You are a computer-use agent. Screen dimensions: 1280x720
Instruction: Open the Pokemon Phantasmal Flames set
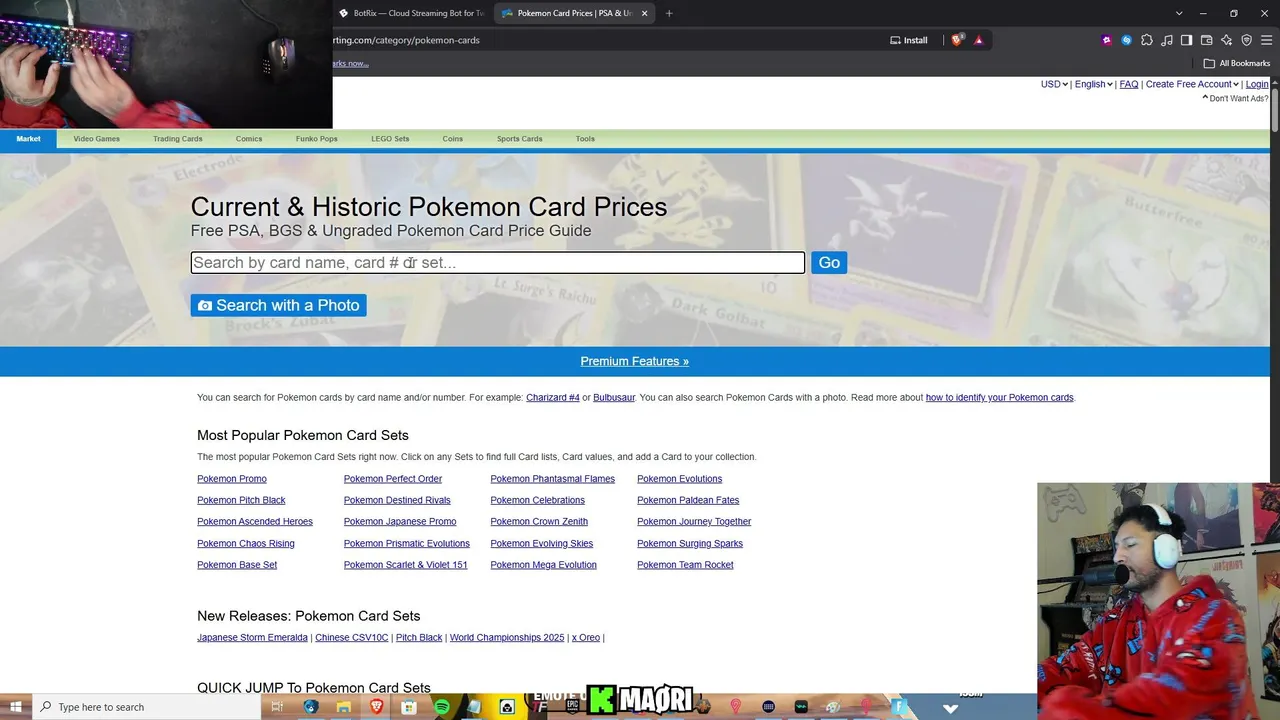click(x=552, y=479)
